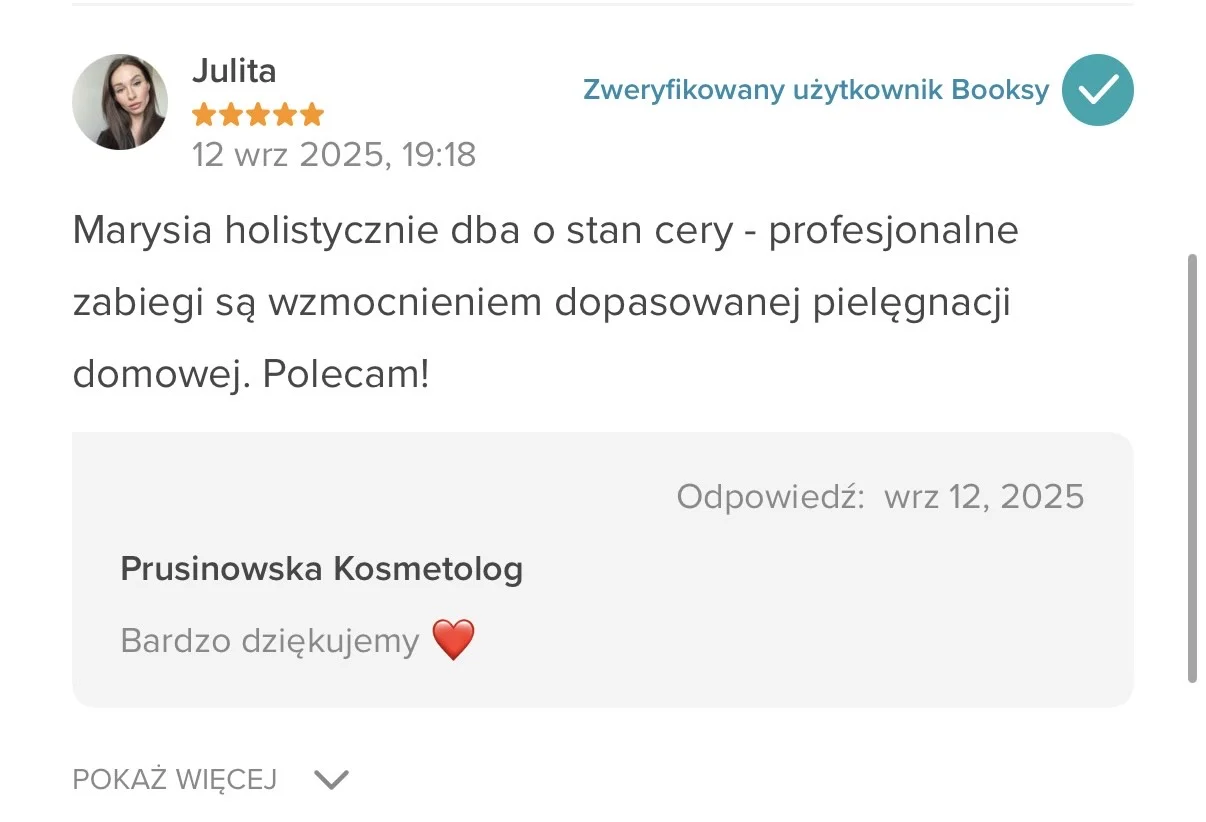Open the Zweryfikowany użytkownik Booksy link
Viewport: 1206px width, 822px height.
point(815,90)
